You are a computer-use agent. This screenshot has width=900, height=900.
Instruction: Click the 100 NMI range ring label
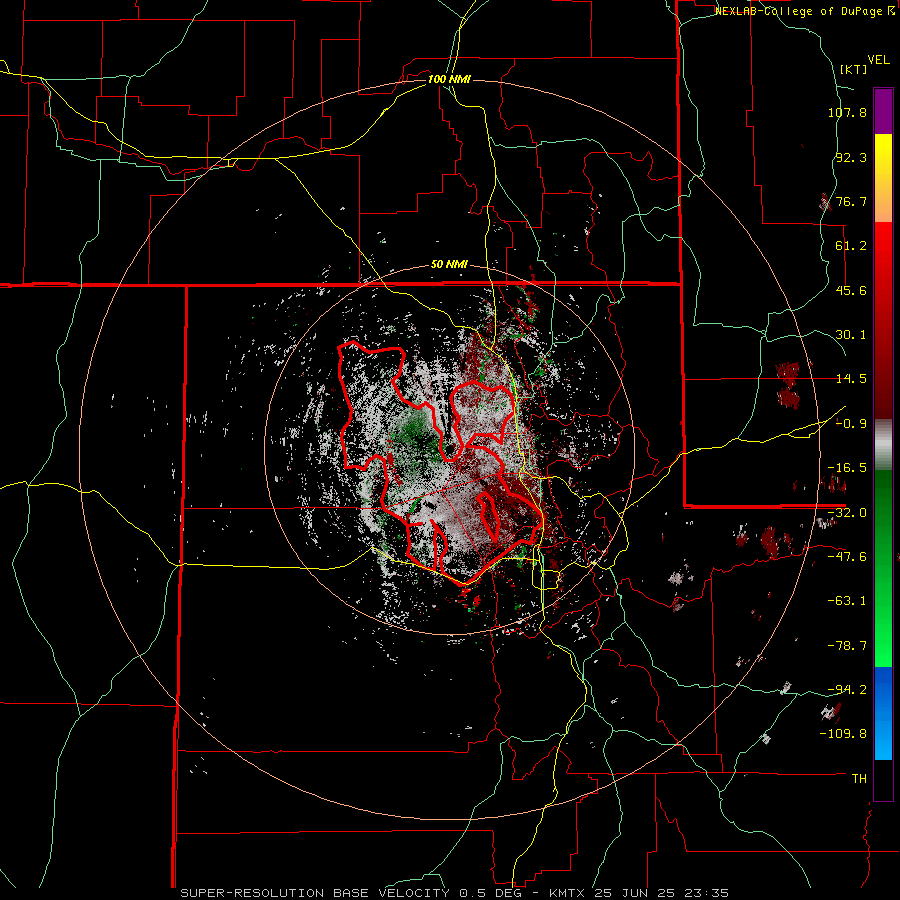pos(449,79)
